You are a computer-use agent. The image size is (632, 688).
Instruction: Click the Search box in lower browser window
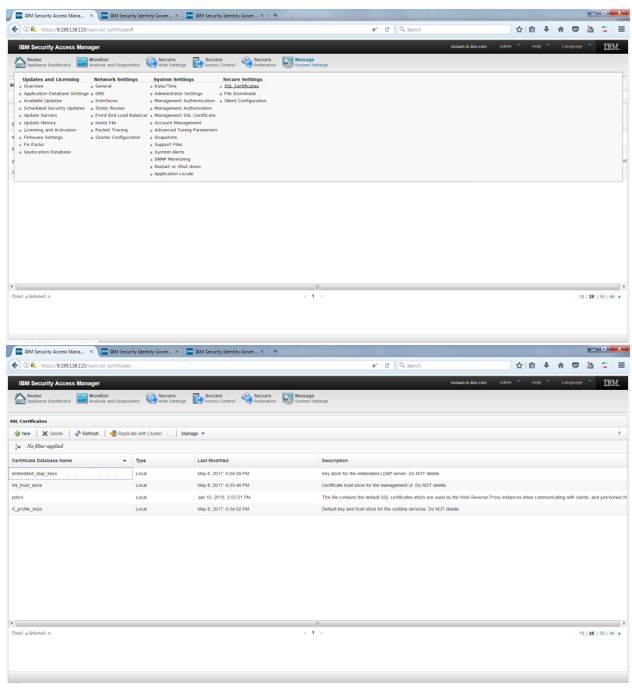[454, 366]
